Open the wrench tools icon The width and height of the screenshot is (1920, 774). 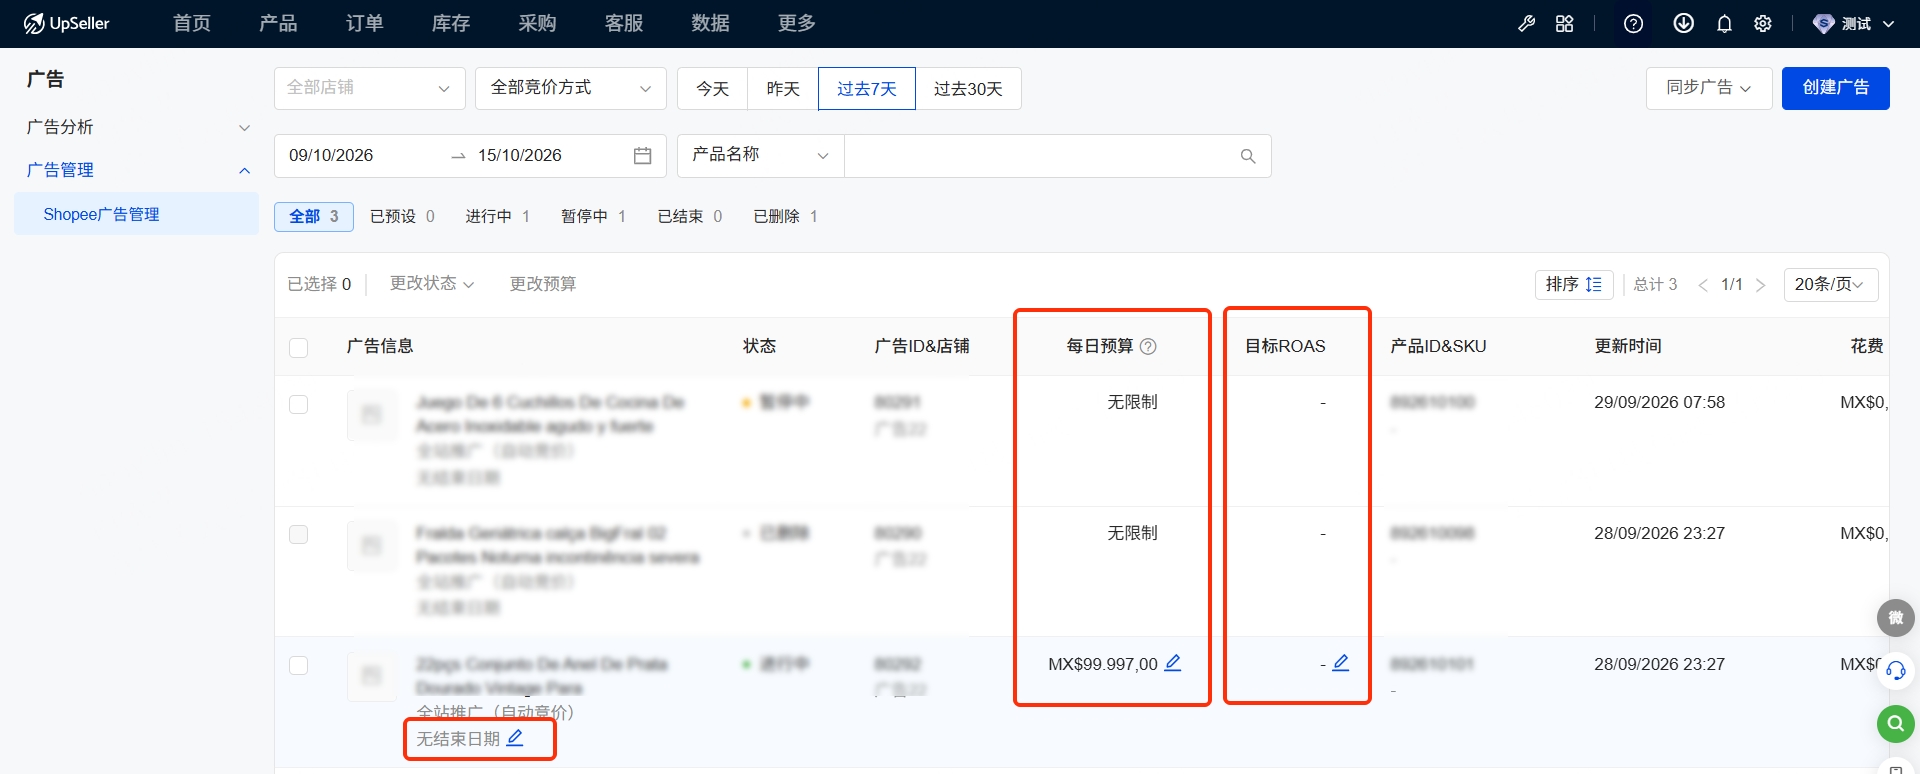[1526, 23]
